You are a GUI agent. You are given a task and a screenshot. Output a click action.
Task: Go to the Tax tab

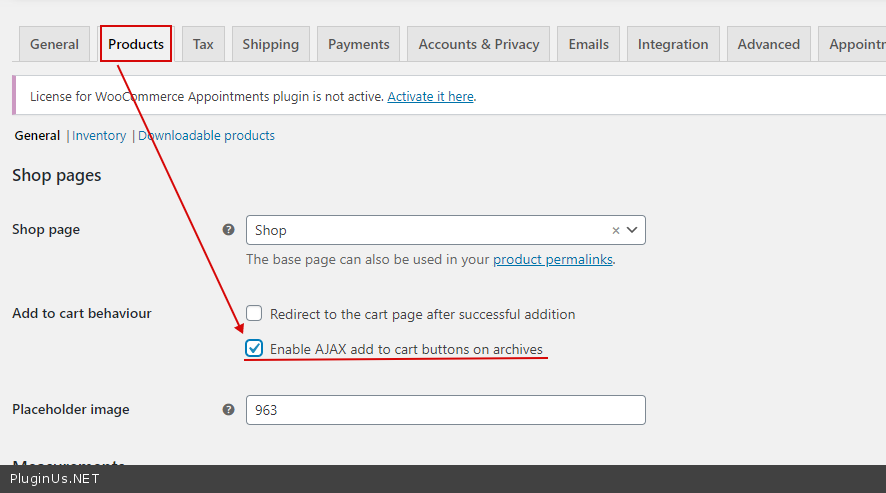[203, 44]
